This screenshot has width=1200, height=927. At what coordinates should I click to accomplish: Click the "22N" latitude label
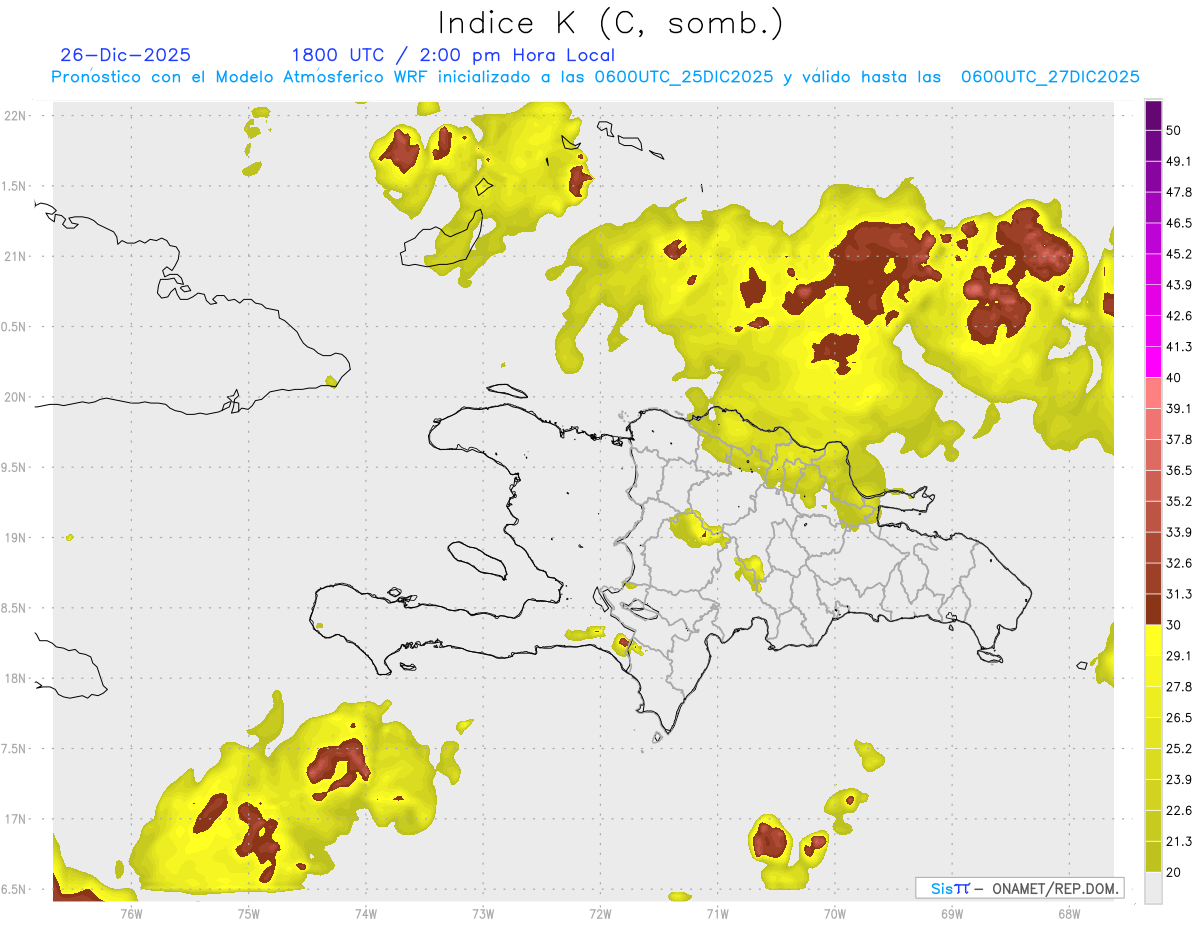coord(15,116)
